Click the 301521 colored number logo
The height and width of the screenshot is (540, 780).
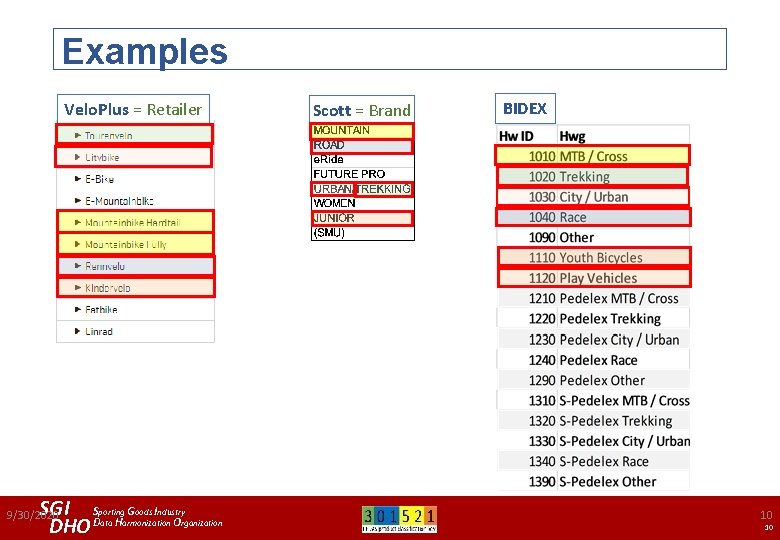[x=399, y=519]
